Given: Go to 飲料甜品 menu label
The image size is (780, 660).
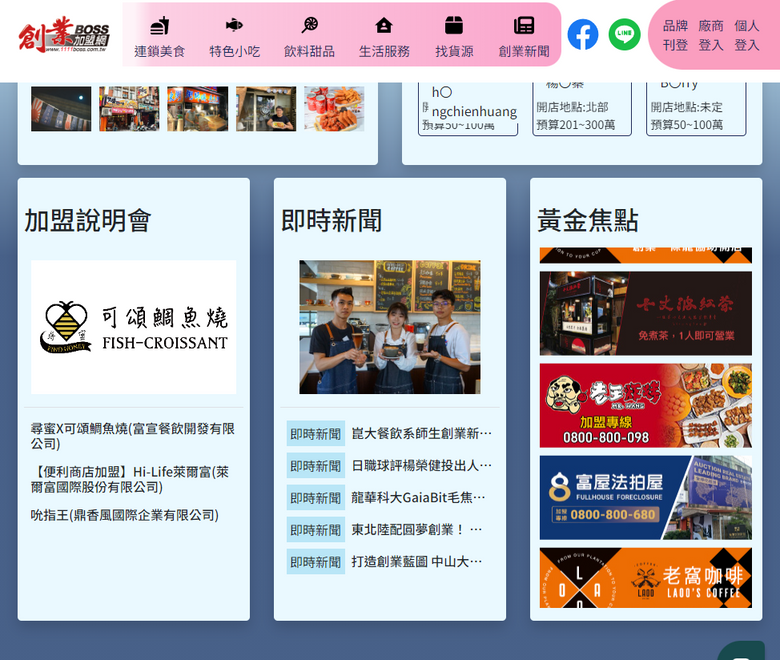Looking at the screenshot, I should [x=309, y=51].
